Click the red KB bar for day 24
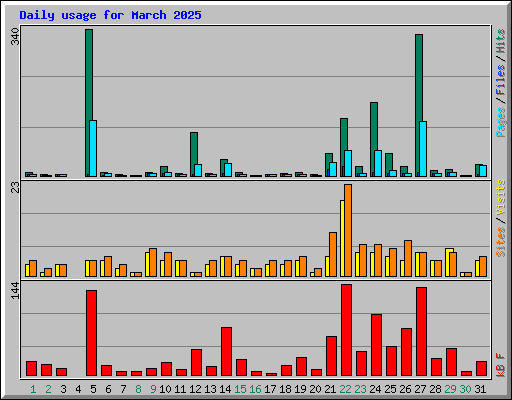This screenshot has width=512, height=400. [377, 345]
